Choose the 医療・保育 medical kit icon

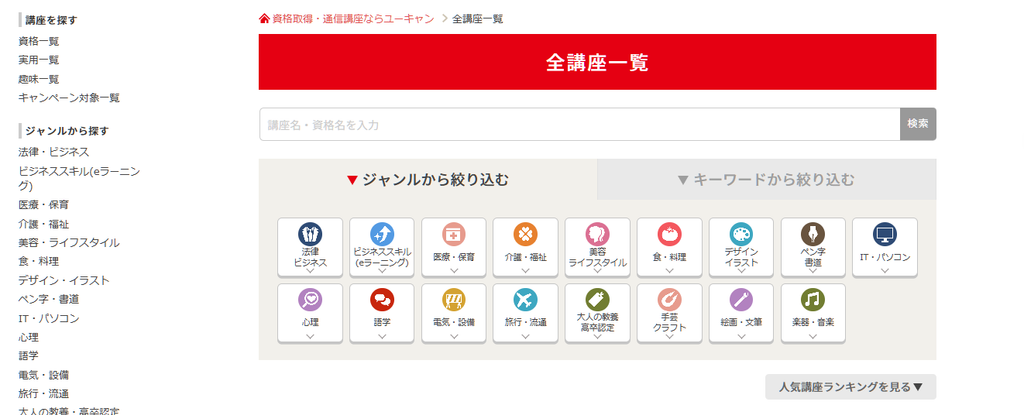(x=454, y=234)
